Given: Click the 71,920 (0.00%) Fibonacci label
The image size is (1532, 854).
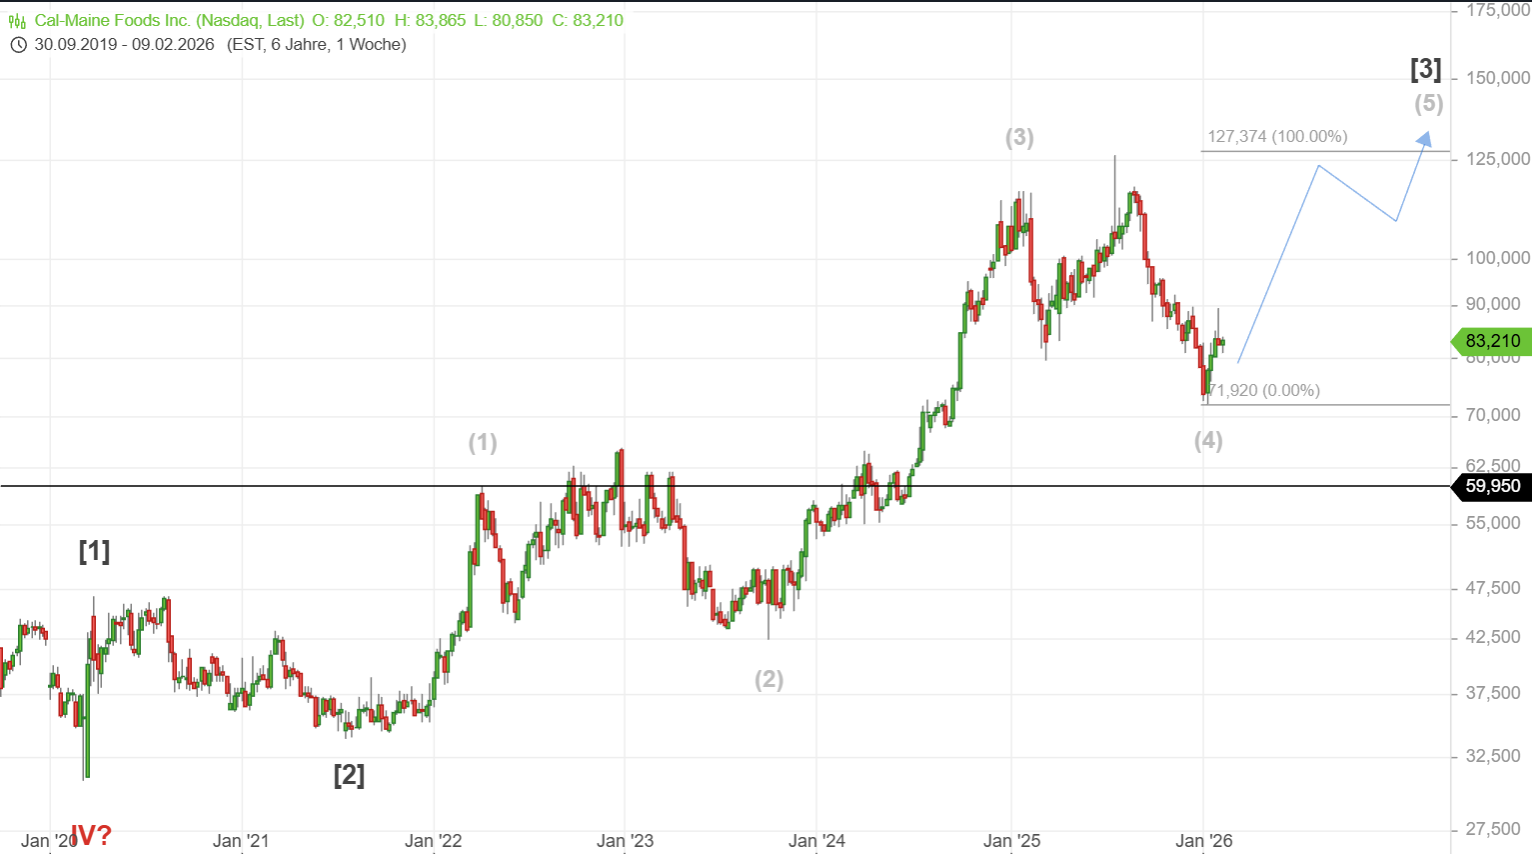Looking at the screenshot, I should click(x=1265, y=390).
